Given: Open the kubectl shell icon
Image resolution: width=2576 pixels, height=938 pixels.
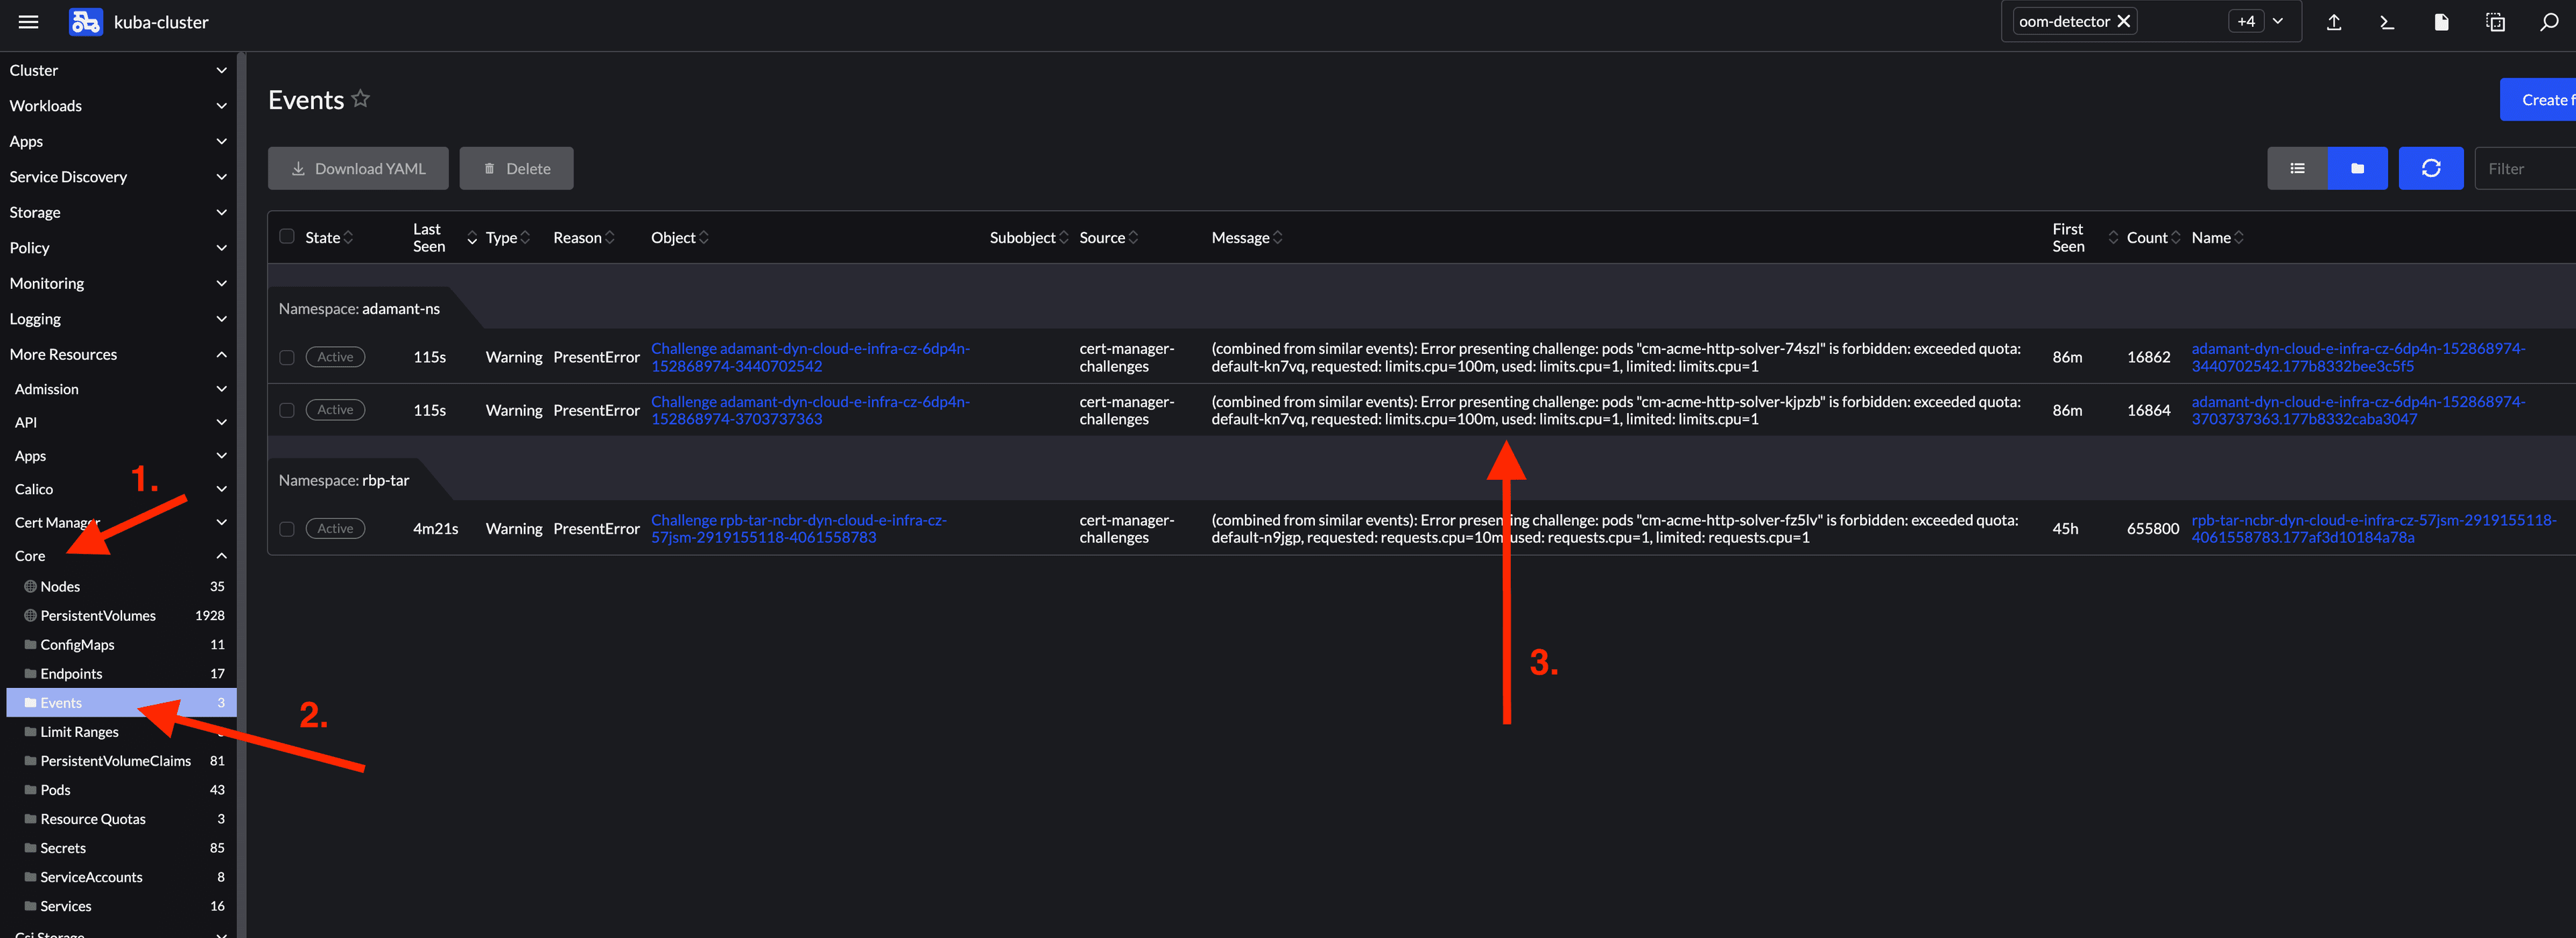Looking at the screenshot, I should [2387, 21].
